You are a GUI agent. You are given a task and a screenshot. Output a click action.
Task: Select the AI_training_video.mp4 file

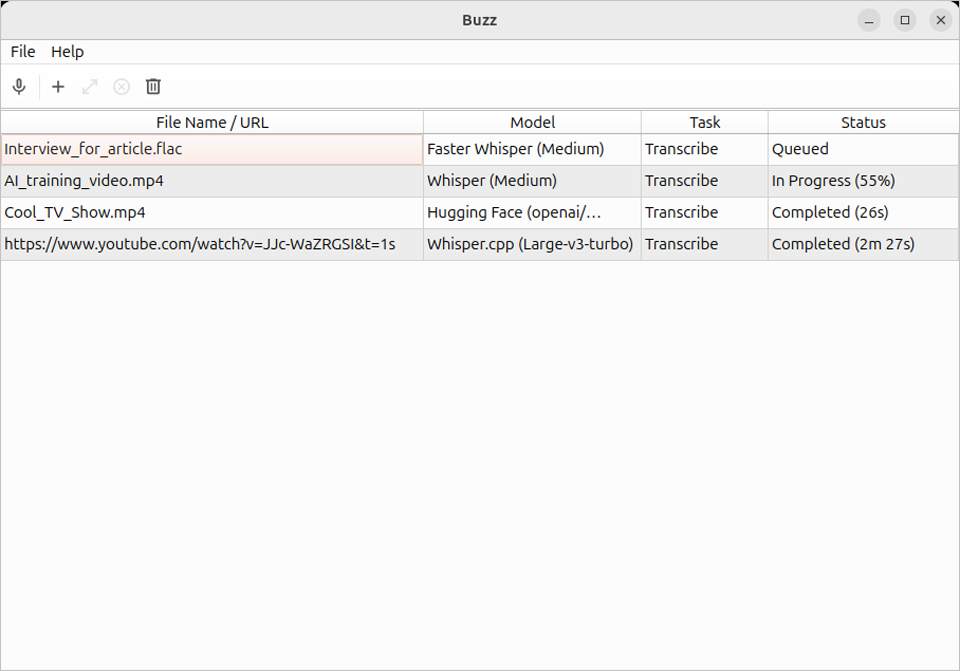click(x=84, y=181)
